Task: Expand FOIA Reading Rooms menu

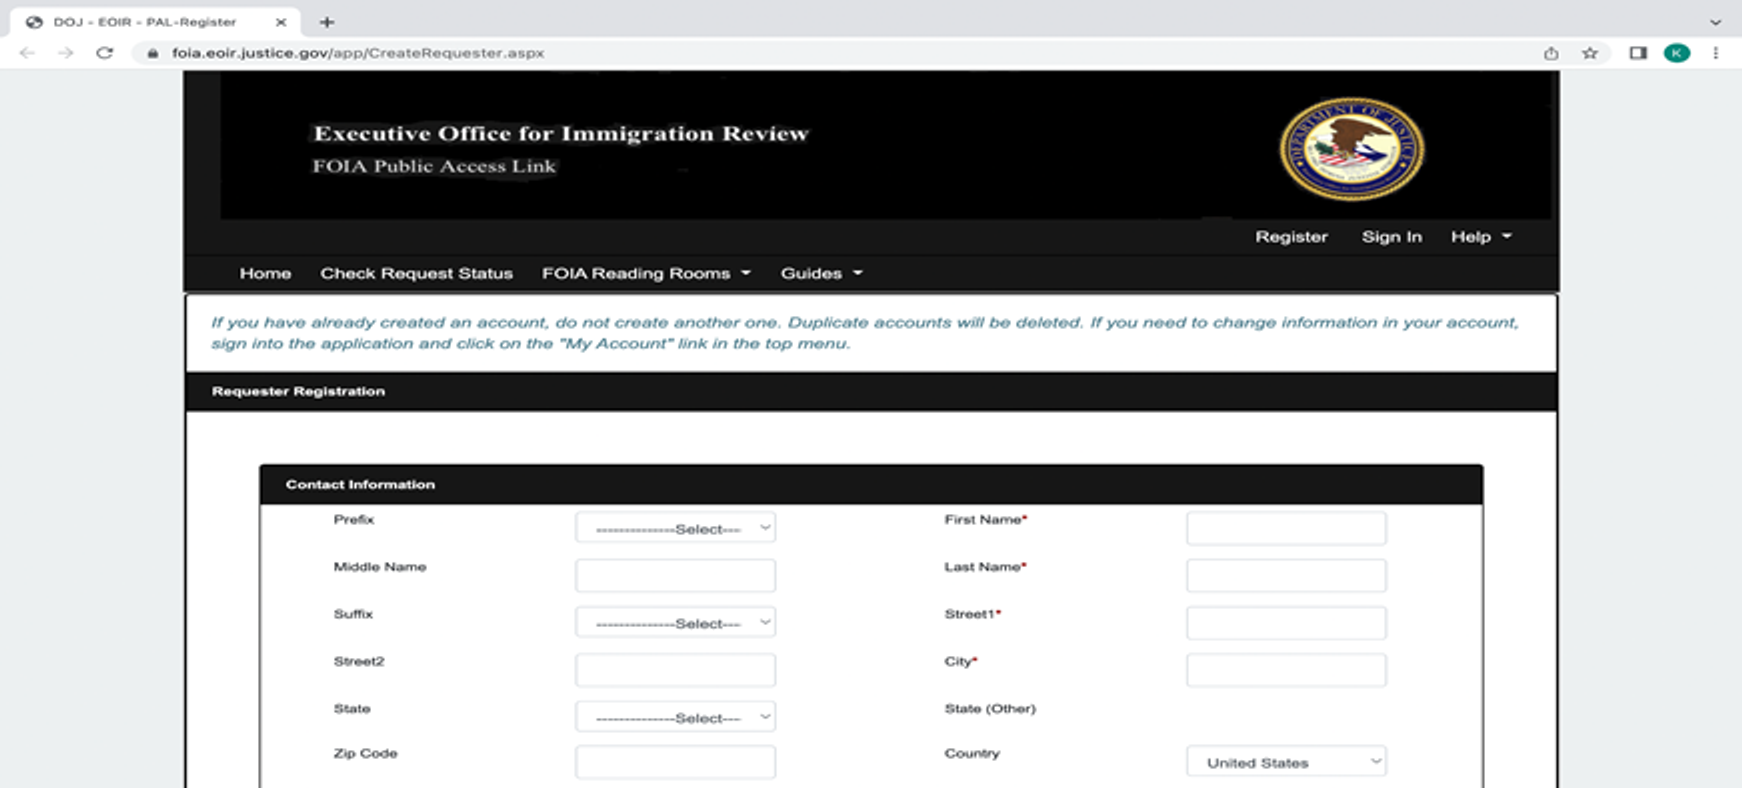Action: coord(646,273)
